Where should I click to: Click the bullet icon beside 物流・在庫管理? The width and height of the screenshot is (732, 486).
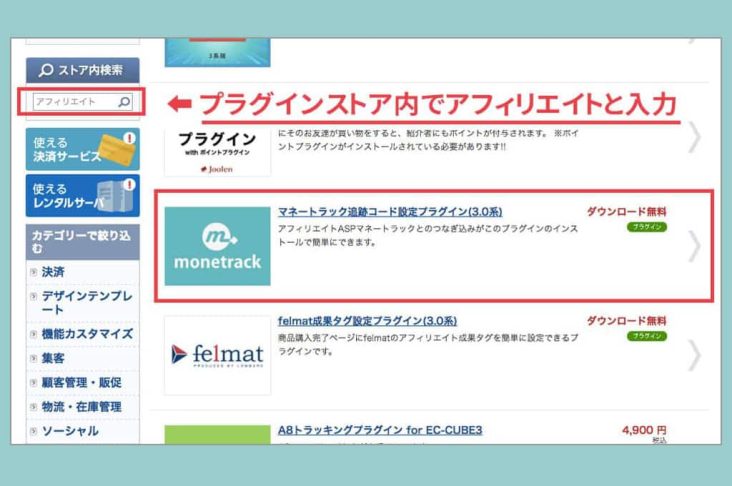34,407
